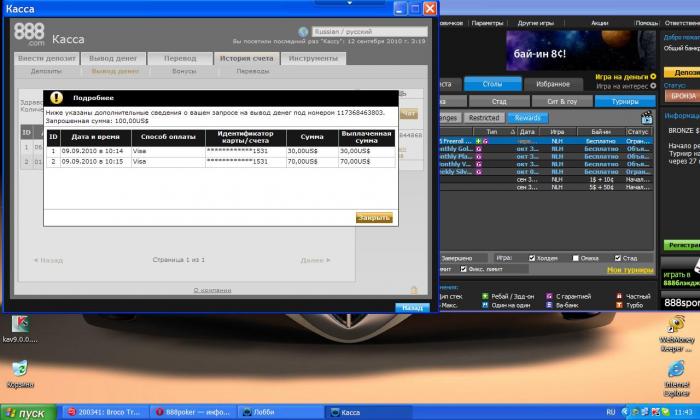This screenshot has width=700, height=420.
Task: Open the Мои турниры link
Action: tap(630, 270)
